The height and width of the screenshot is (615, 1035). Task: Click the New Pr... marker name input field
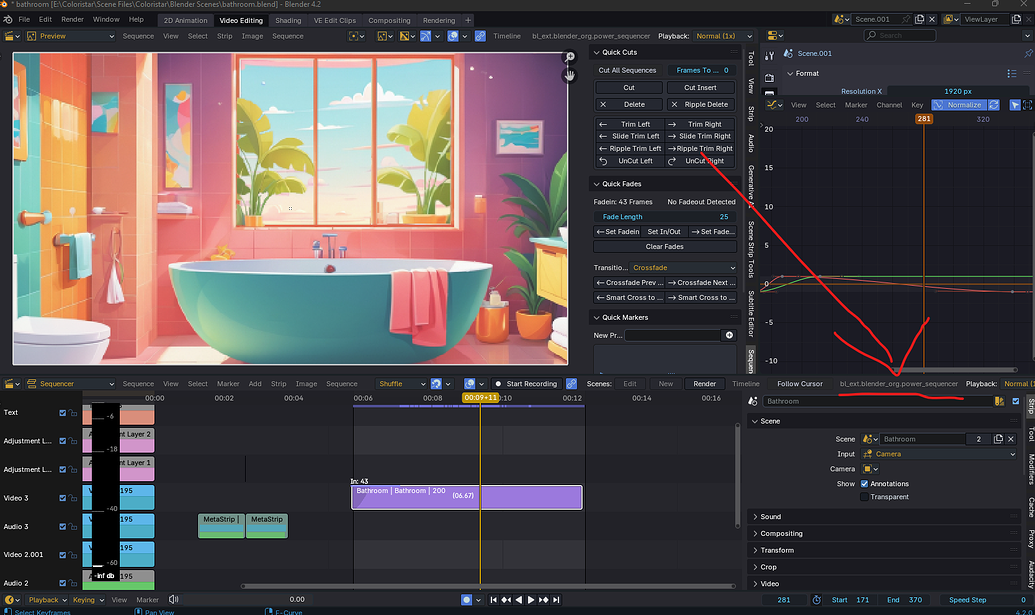click(x=672, y=335)
